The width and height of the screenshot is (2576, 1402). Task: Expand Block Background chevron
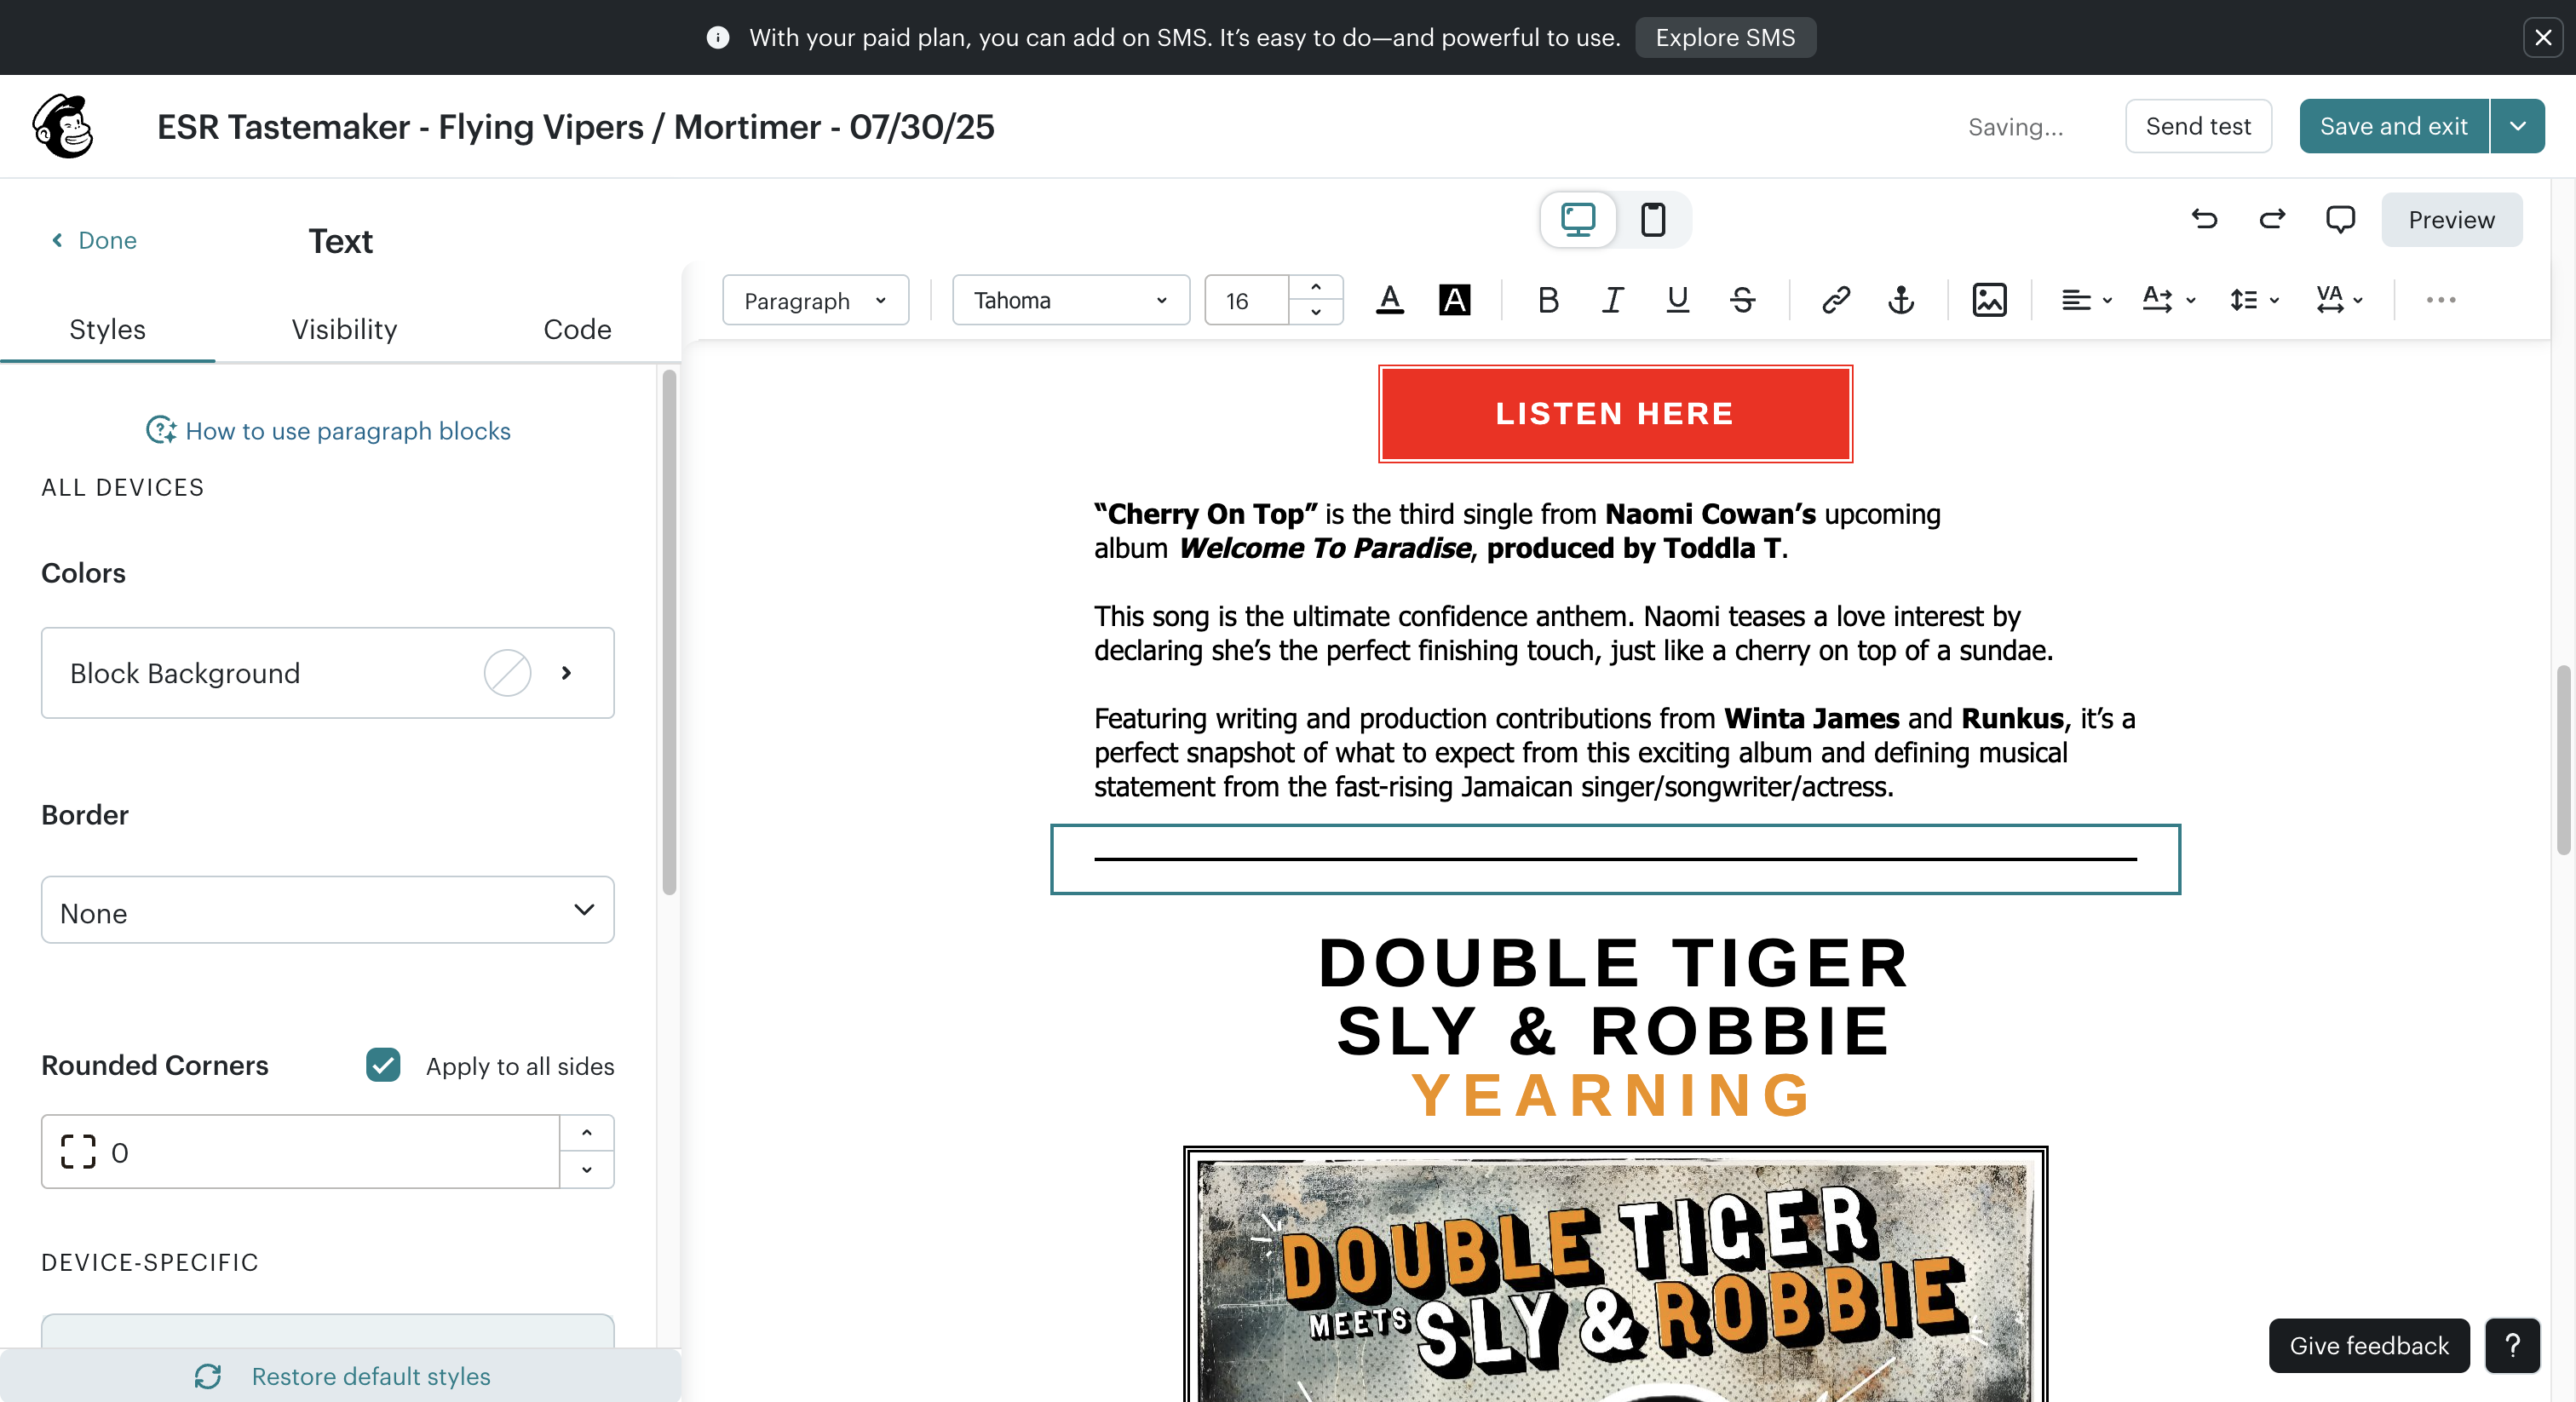click(567, 673)
